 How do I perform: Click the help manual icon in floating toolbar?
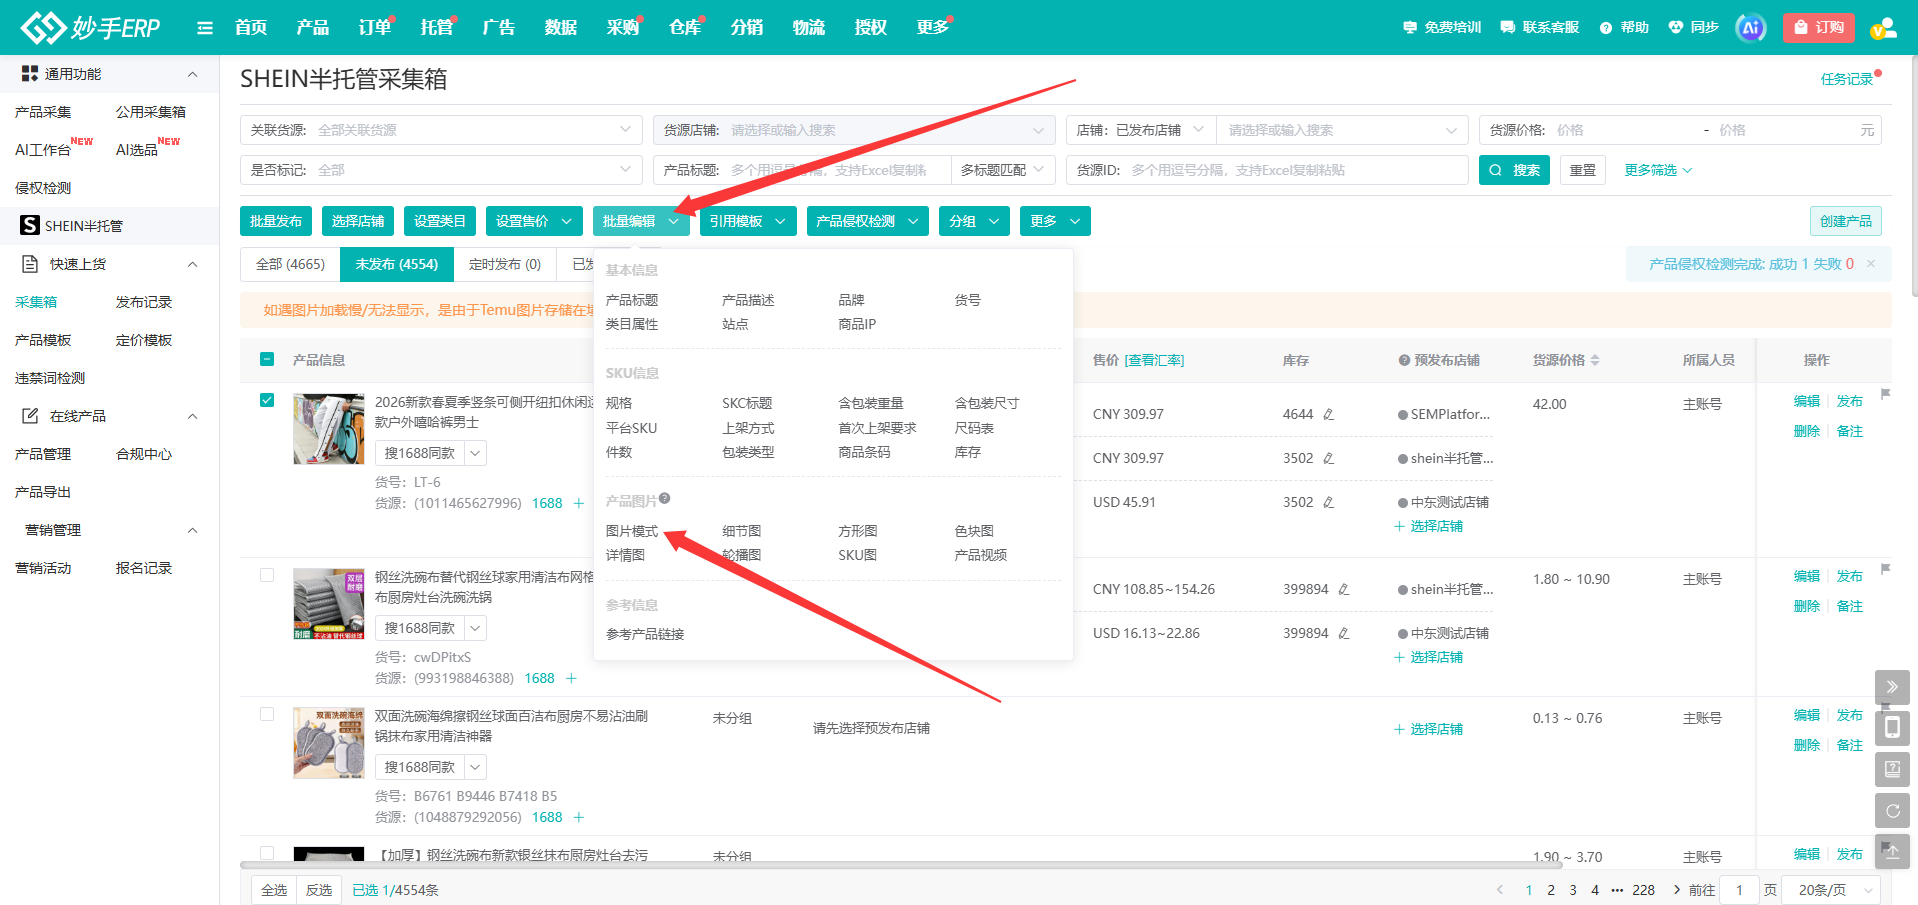pyautogui.click(x=1892, y=769)
